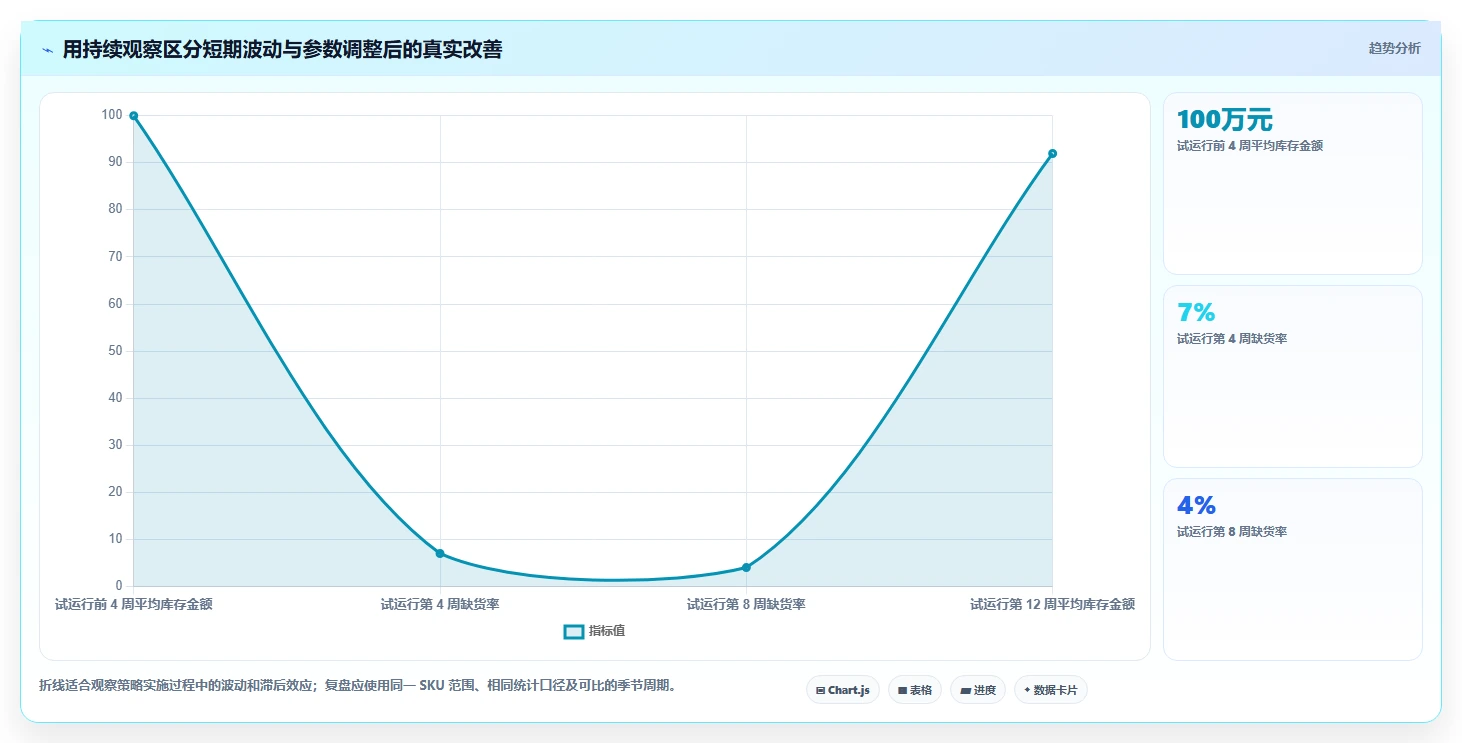Click the data point for 第 12 周库存金额

point(1052,153)
